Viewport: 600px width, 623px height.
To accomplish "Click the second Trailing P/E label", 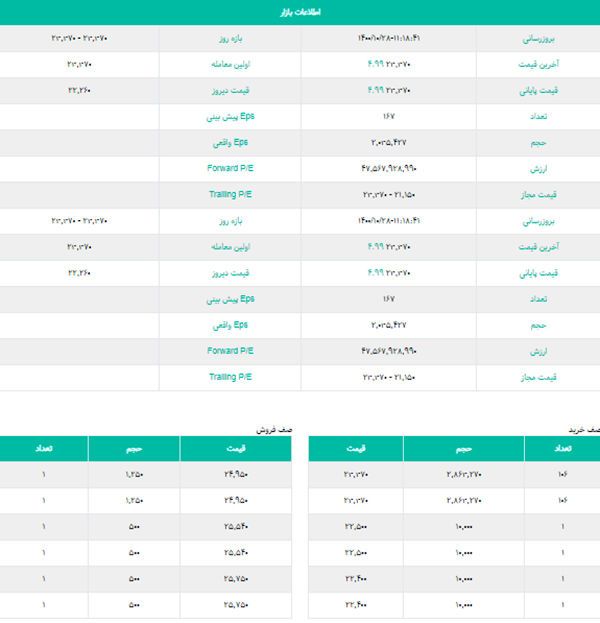I will 230,377.
